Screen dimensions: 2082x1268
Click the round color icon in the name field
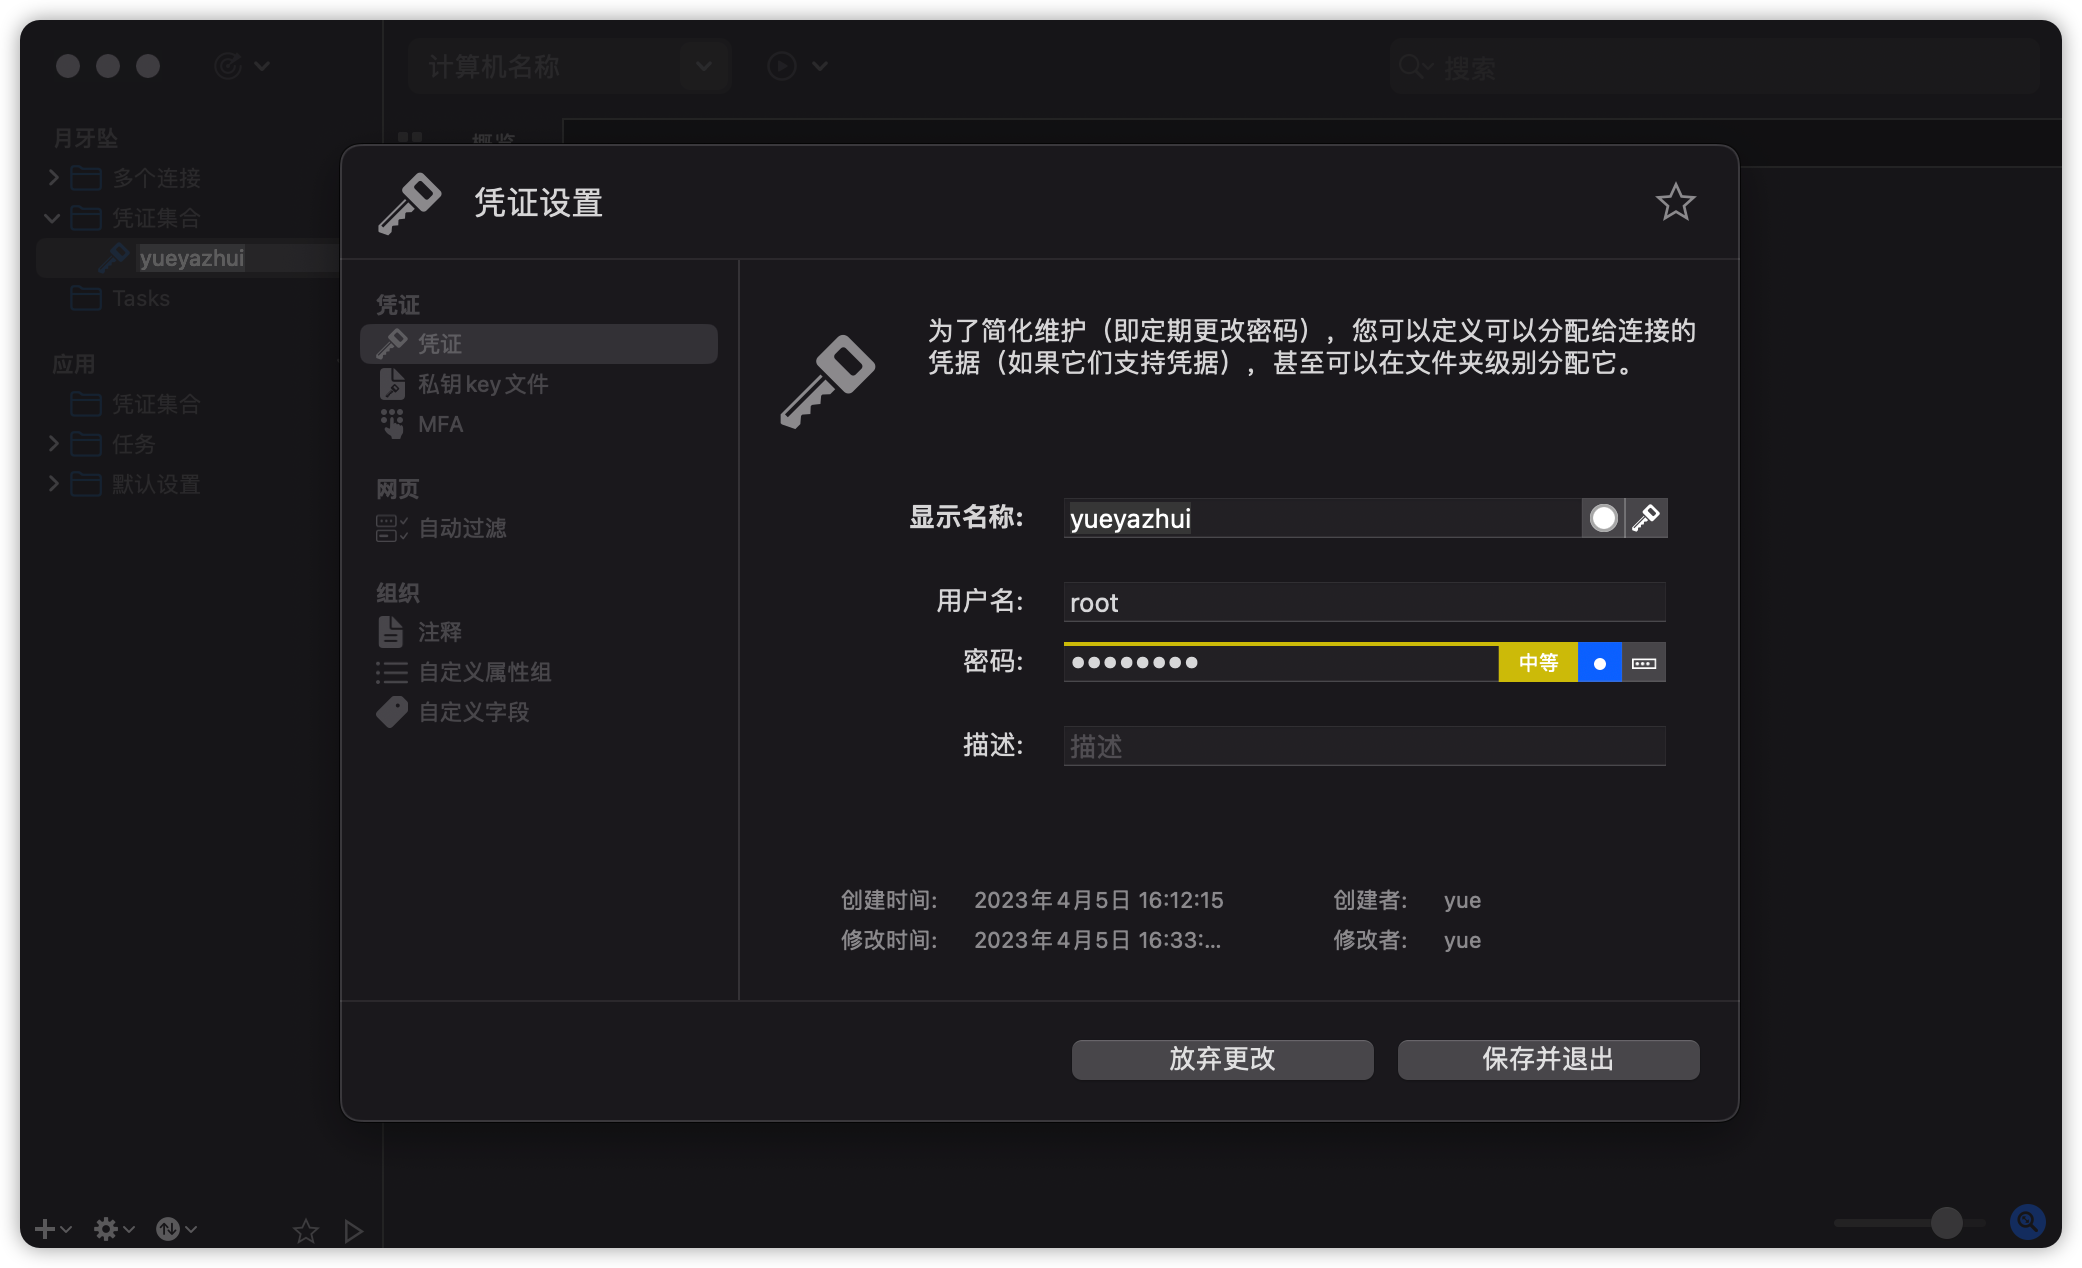(x=1603, y=518)
